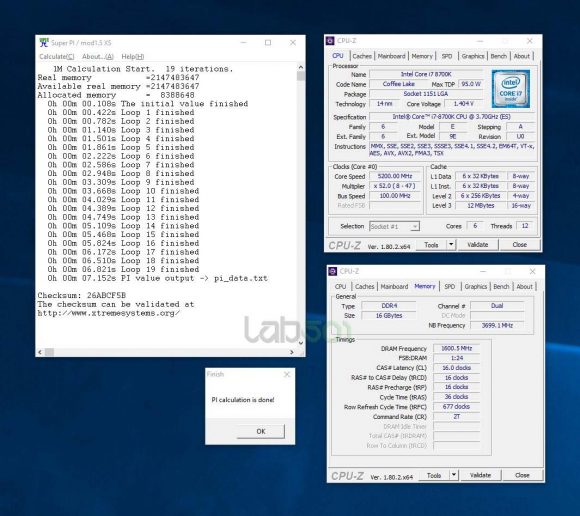580x516 pixels.
Task: Open the Calculate menu in Super PI
Action: (57, 57)
